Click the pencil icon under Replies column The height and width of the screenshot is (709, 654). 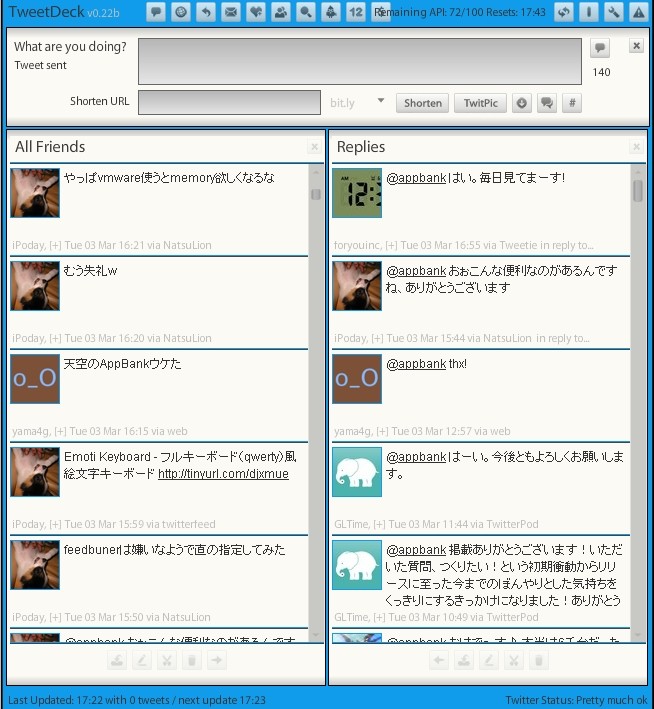(x=489, y=660)
